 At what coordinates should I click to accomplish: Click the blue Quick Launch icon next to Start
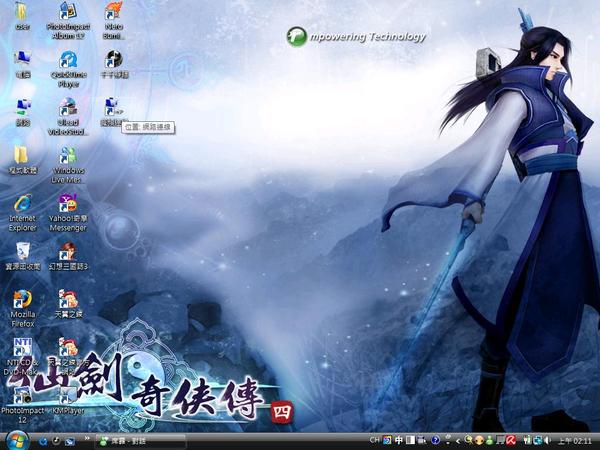pos(43,441)
